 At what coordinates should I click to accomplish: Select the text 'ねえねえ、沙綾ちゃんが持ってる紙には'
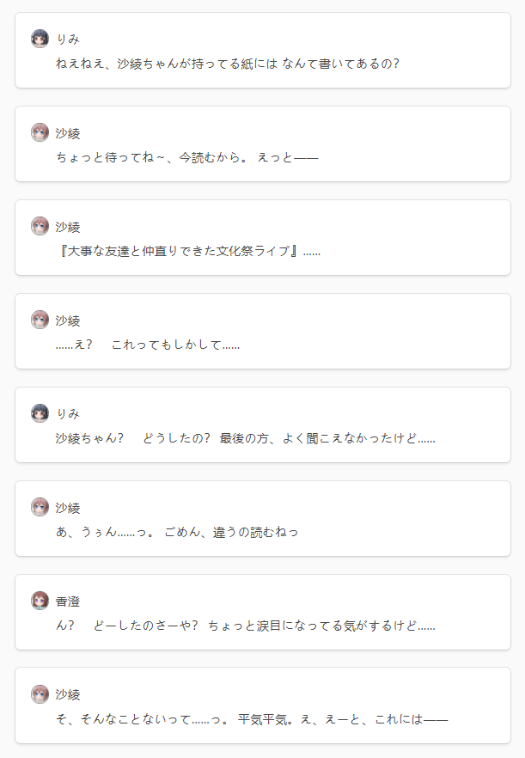pos(167,64)
